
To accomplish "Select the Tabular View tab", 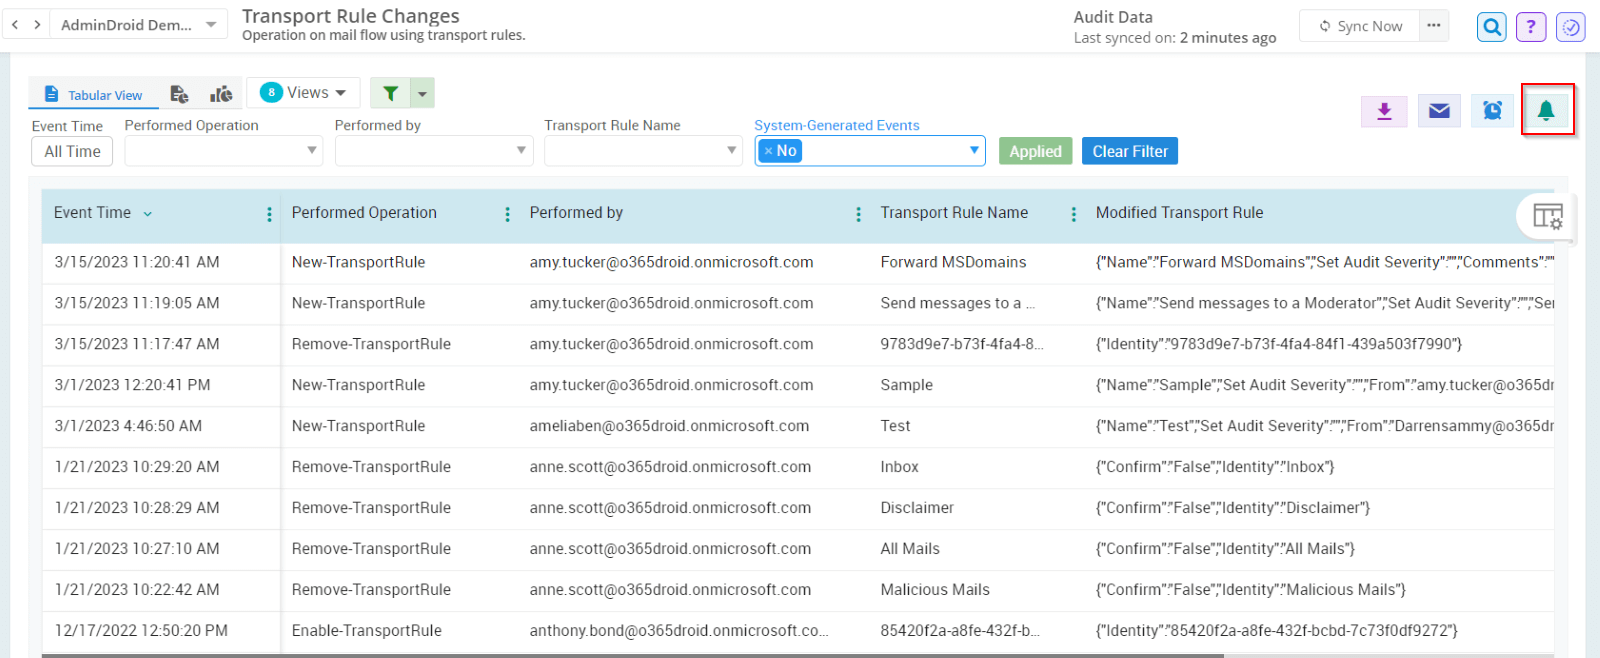I will pyautogui.click(x=93, y=95).
